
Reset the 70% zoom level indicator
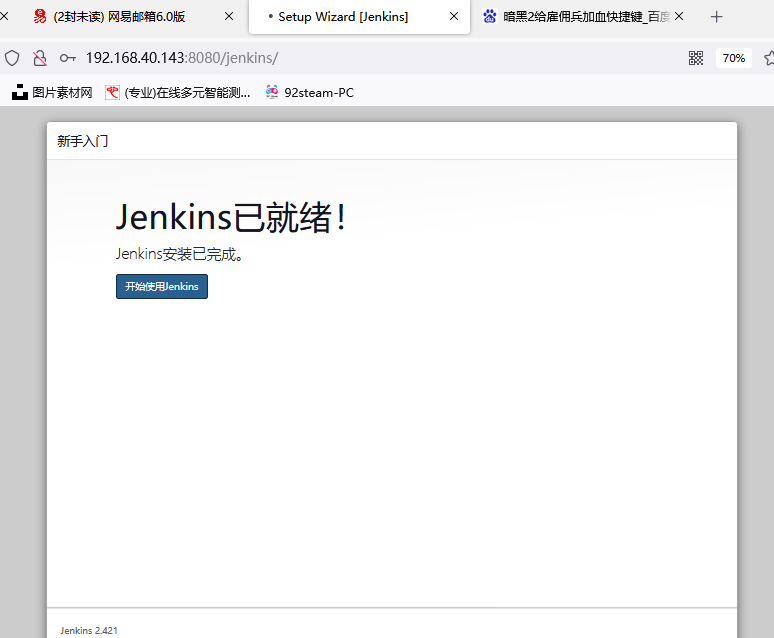tap(734, 58)
